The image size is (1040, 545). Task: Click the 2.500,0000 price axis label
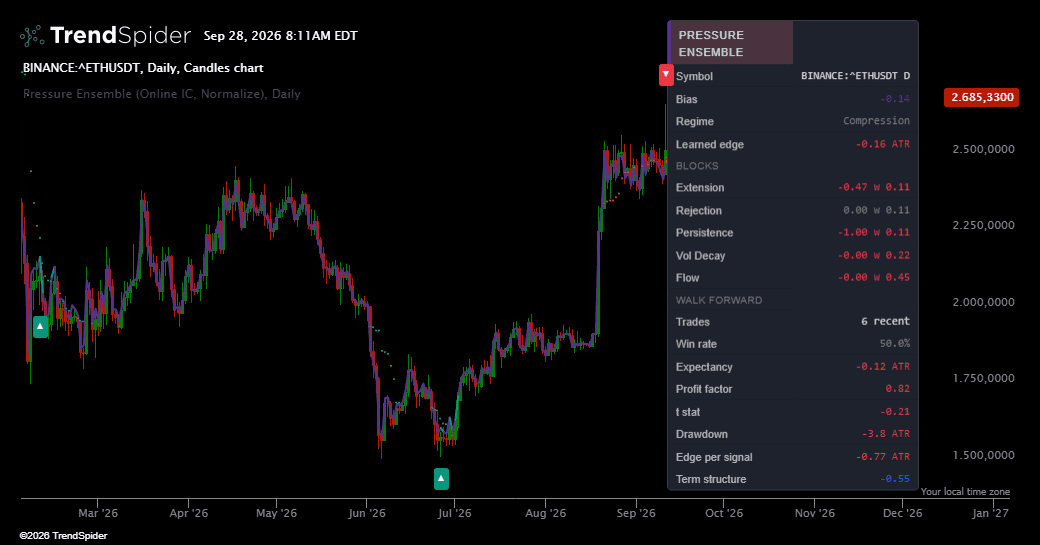coord(984,149)
